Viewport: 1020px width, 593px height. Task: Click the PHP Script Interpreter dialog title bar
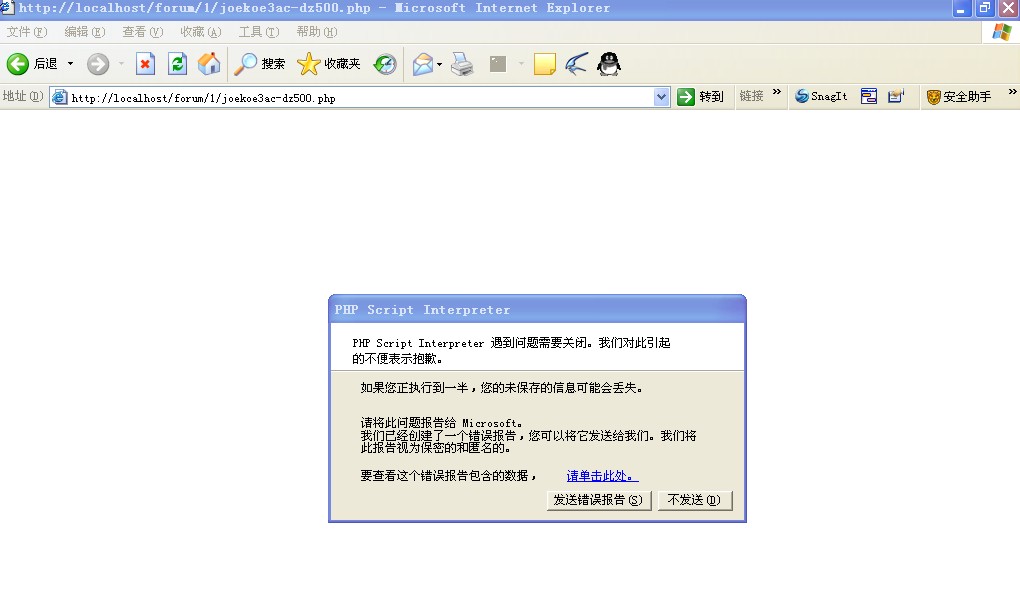(x=537, y=310)
